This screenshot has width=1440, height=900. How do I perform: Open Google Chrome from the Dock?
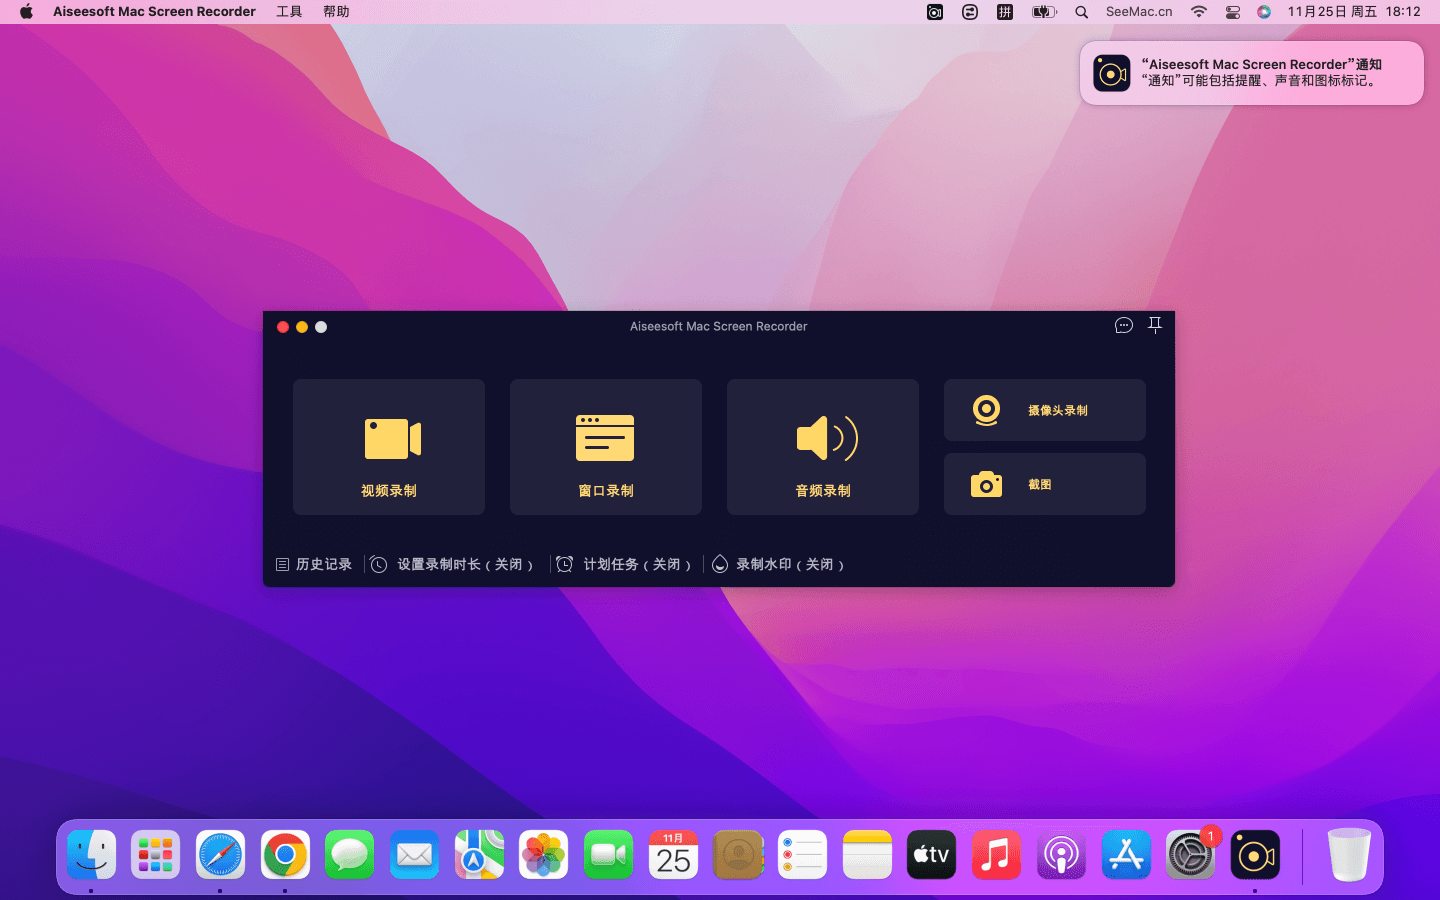[285, 855]
